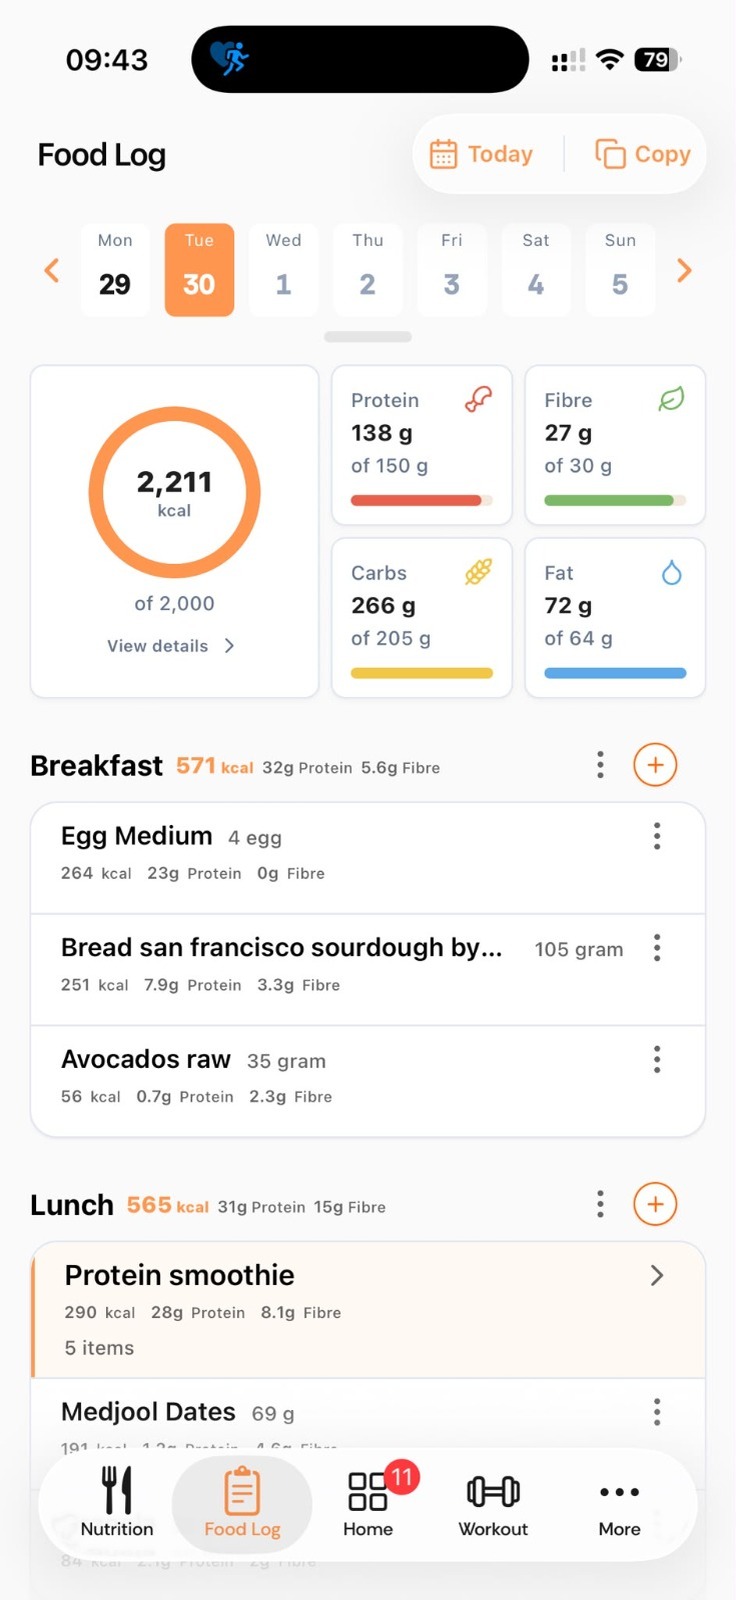Tap the plus icon beside Breakfast
The height and width of the screenshot is (1600, 736).
pos(655,765)
